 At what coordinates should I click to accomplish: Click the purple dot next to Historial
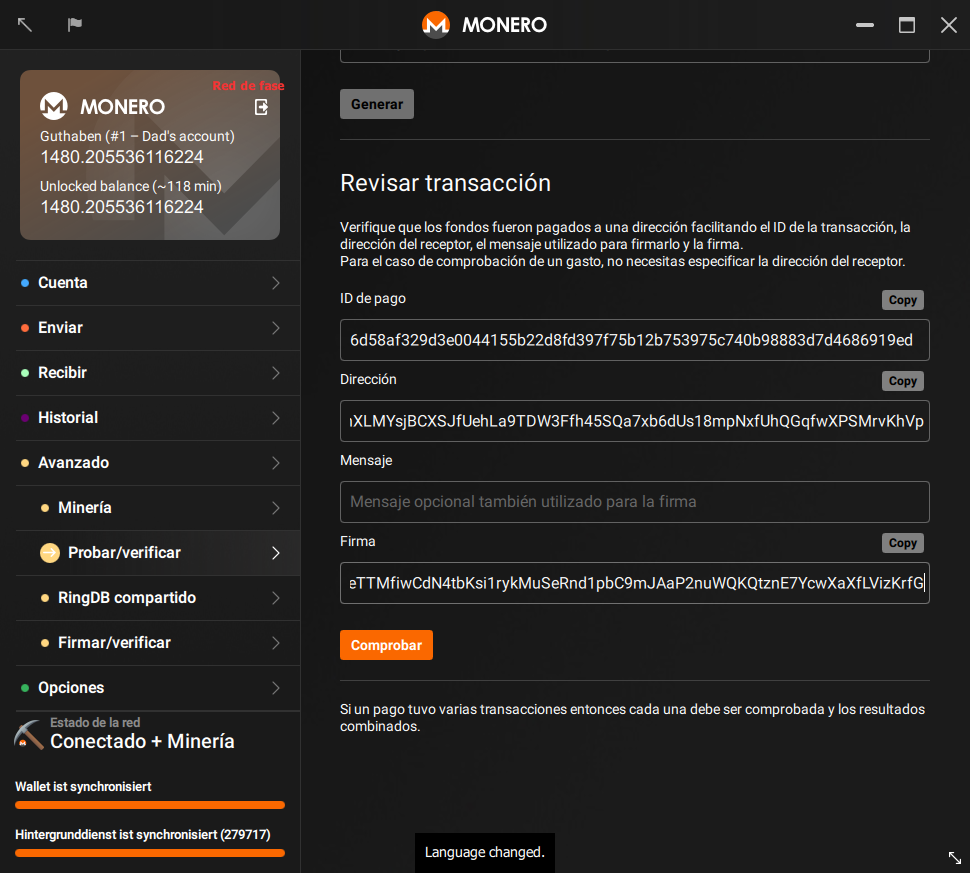25,418
